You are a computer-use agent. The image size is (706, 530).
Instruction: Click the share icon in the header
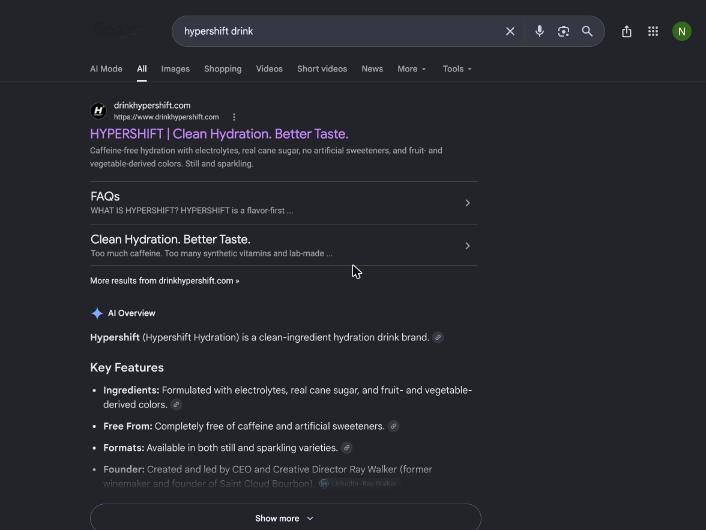(626, 32)
